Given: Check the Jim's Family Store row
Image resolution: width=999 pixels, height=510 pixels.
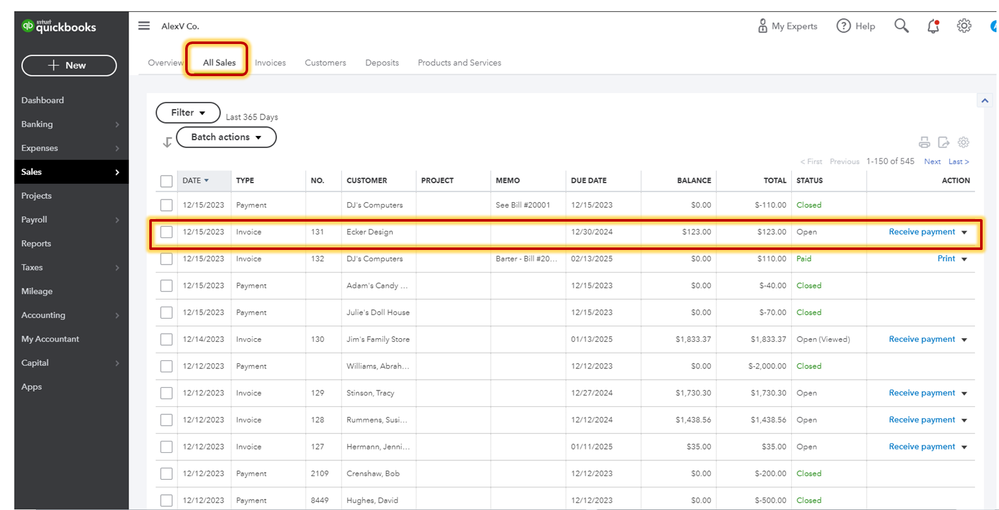Looking at the screenshot, I should pos(166,339).
